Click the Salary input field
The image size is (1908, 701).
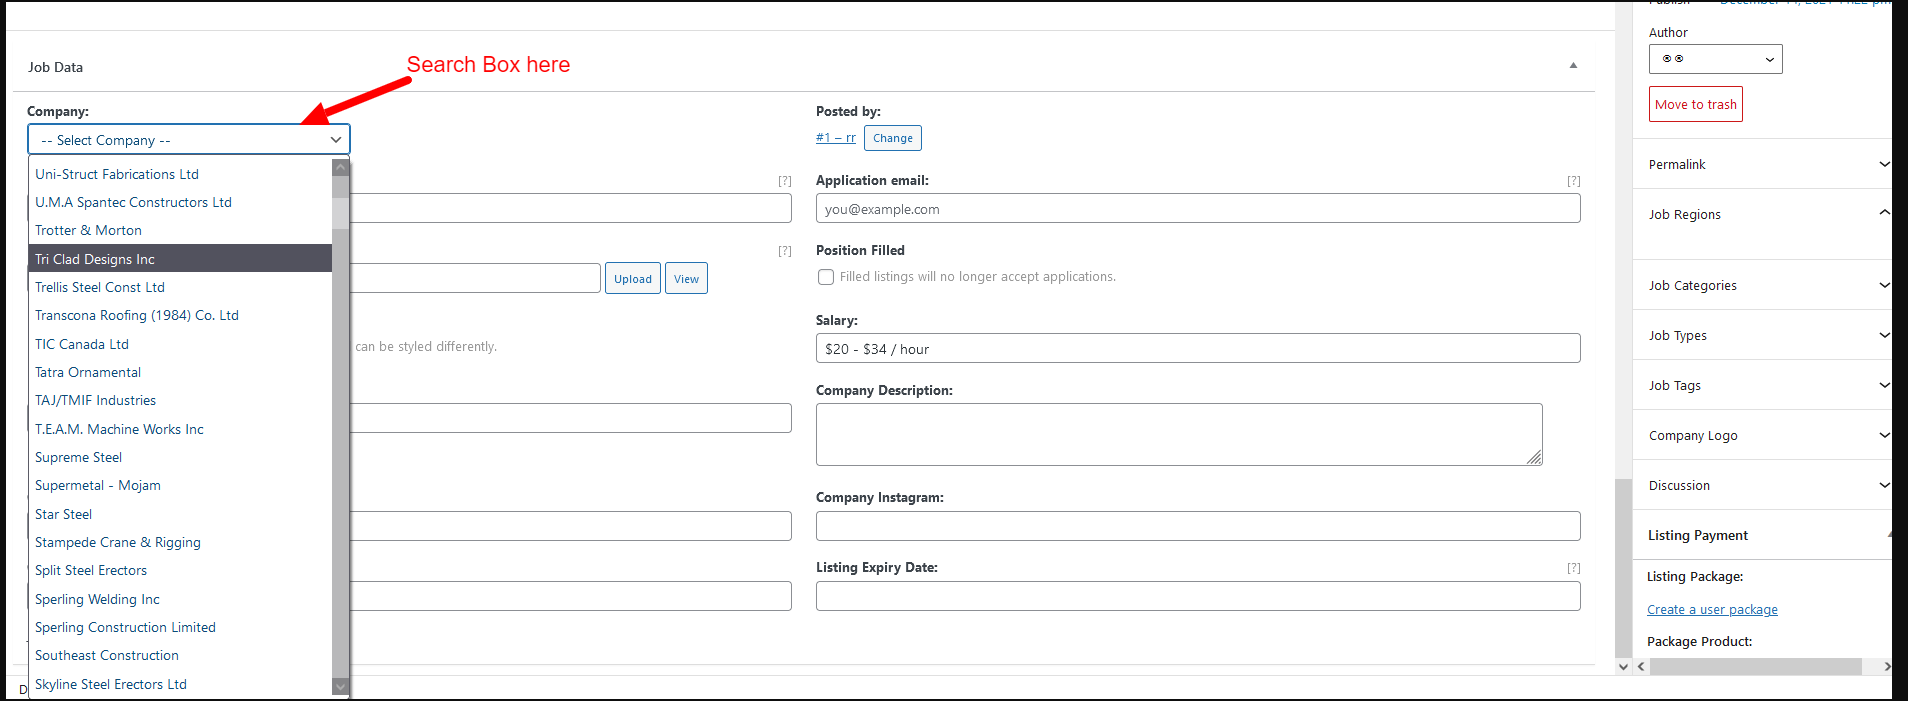click(1197, 349)
